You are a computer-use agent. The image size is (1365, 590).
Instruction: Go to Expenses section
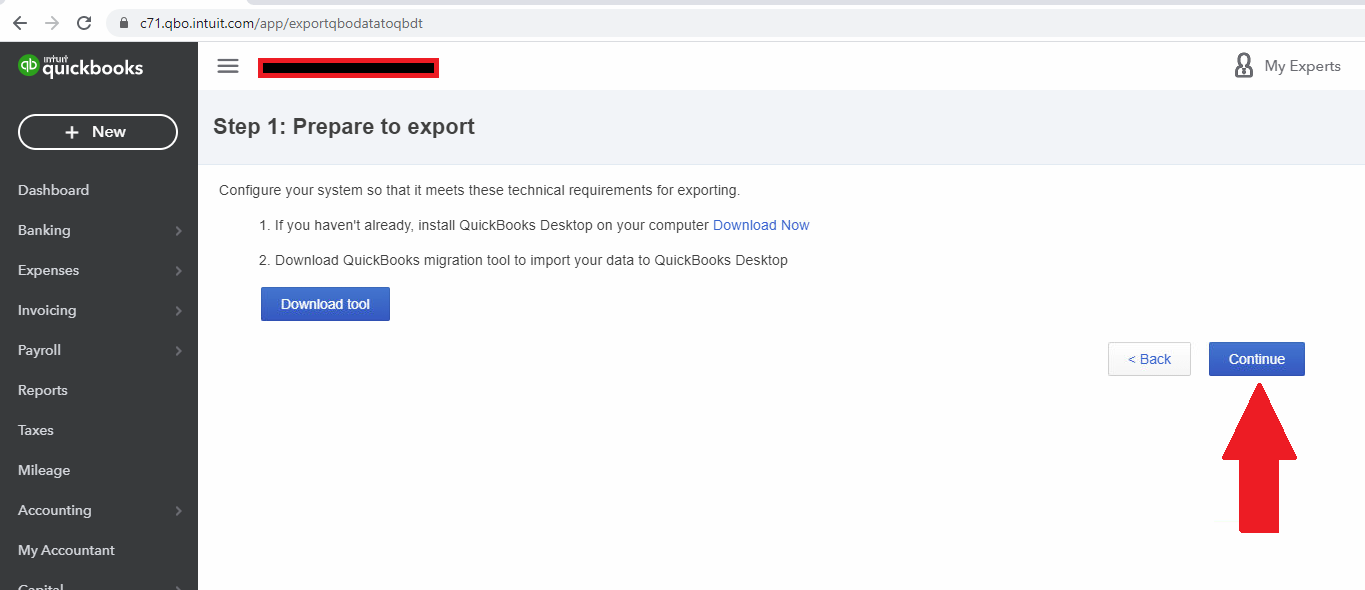(x=48, y=270)
